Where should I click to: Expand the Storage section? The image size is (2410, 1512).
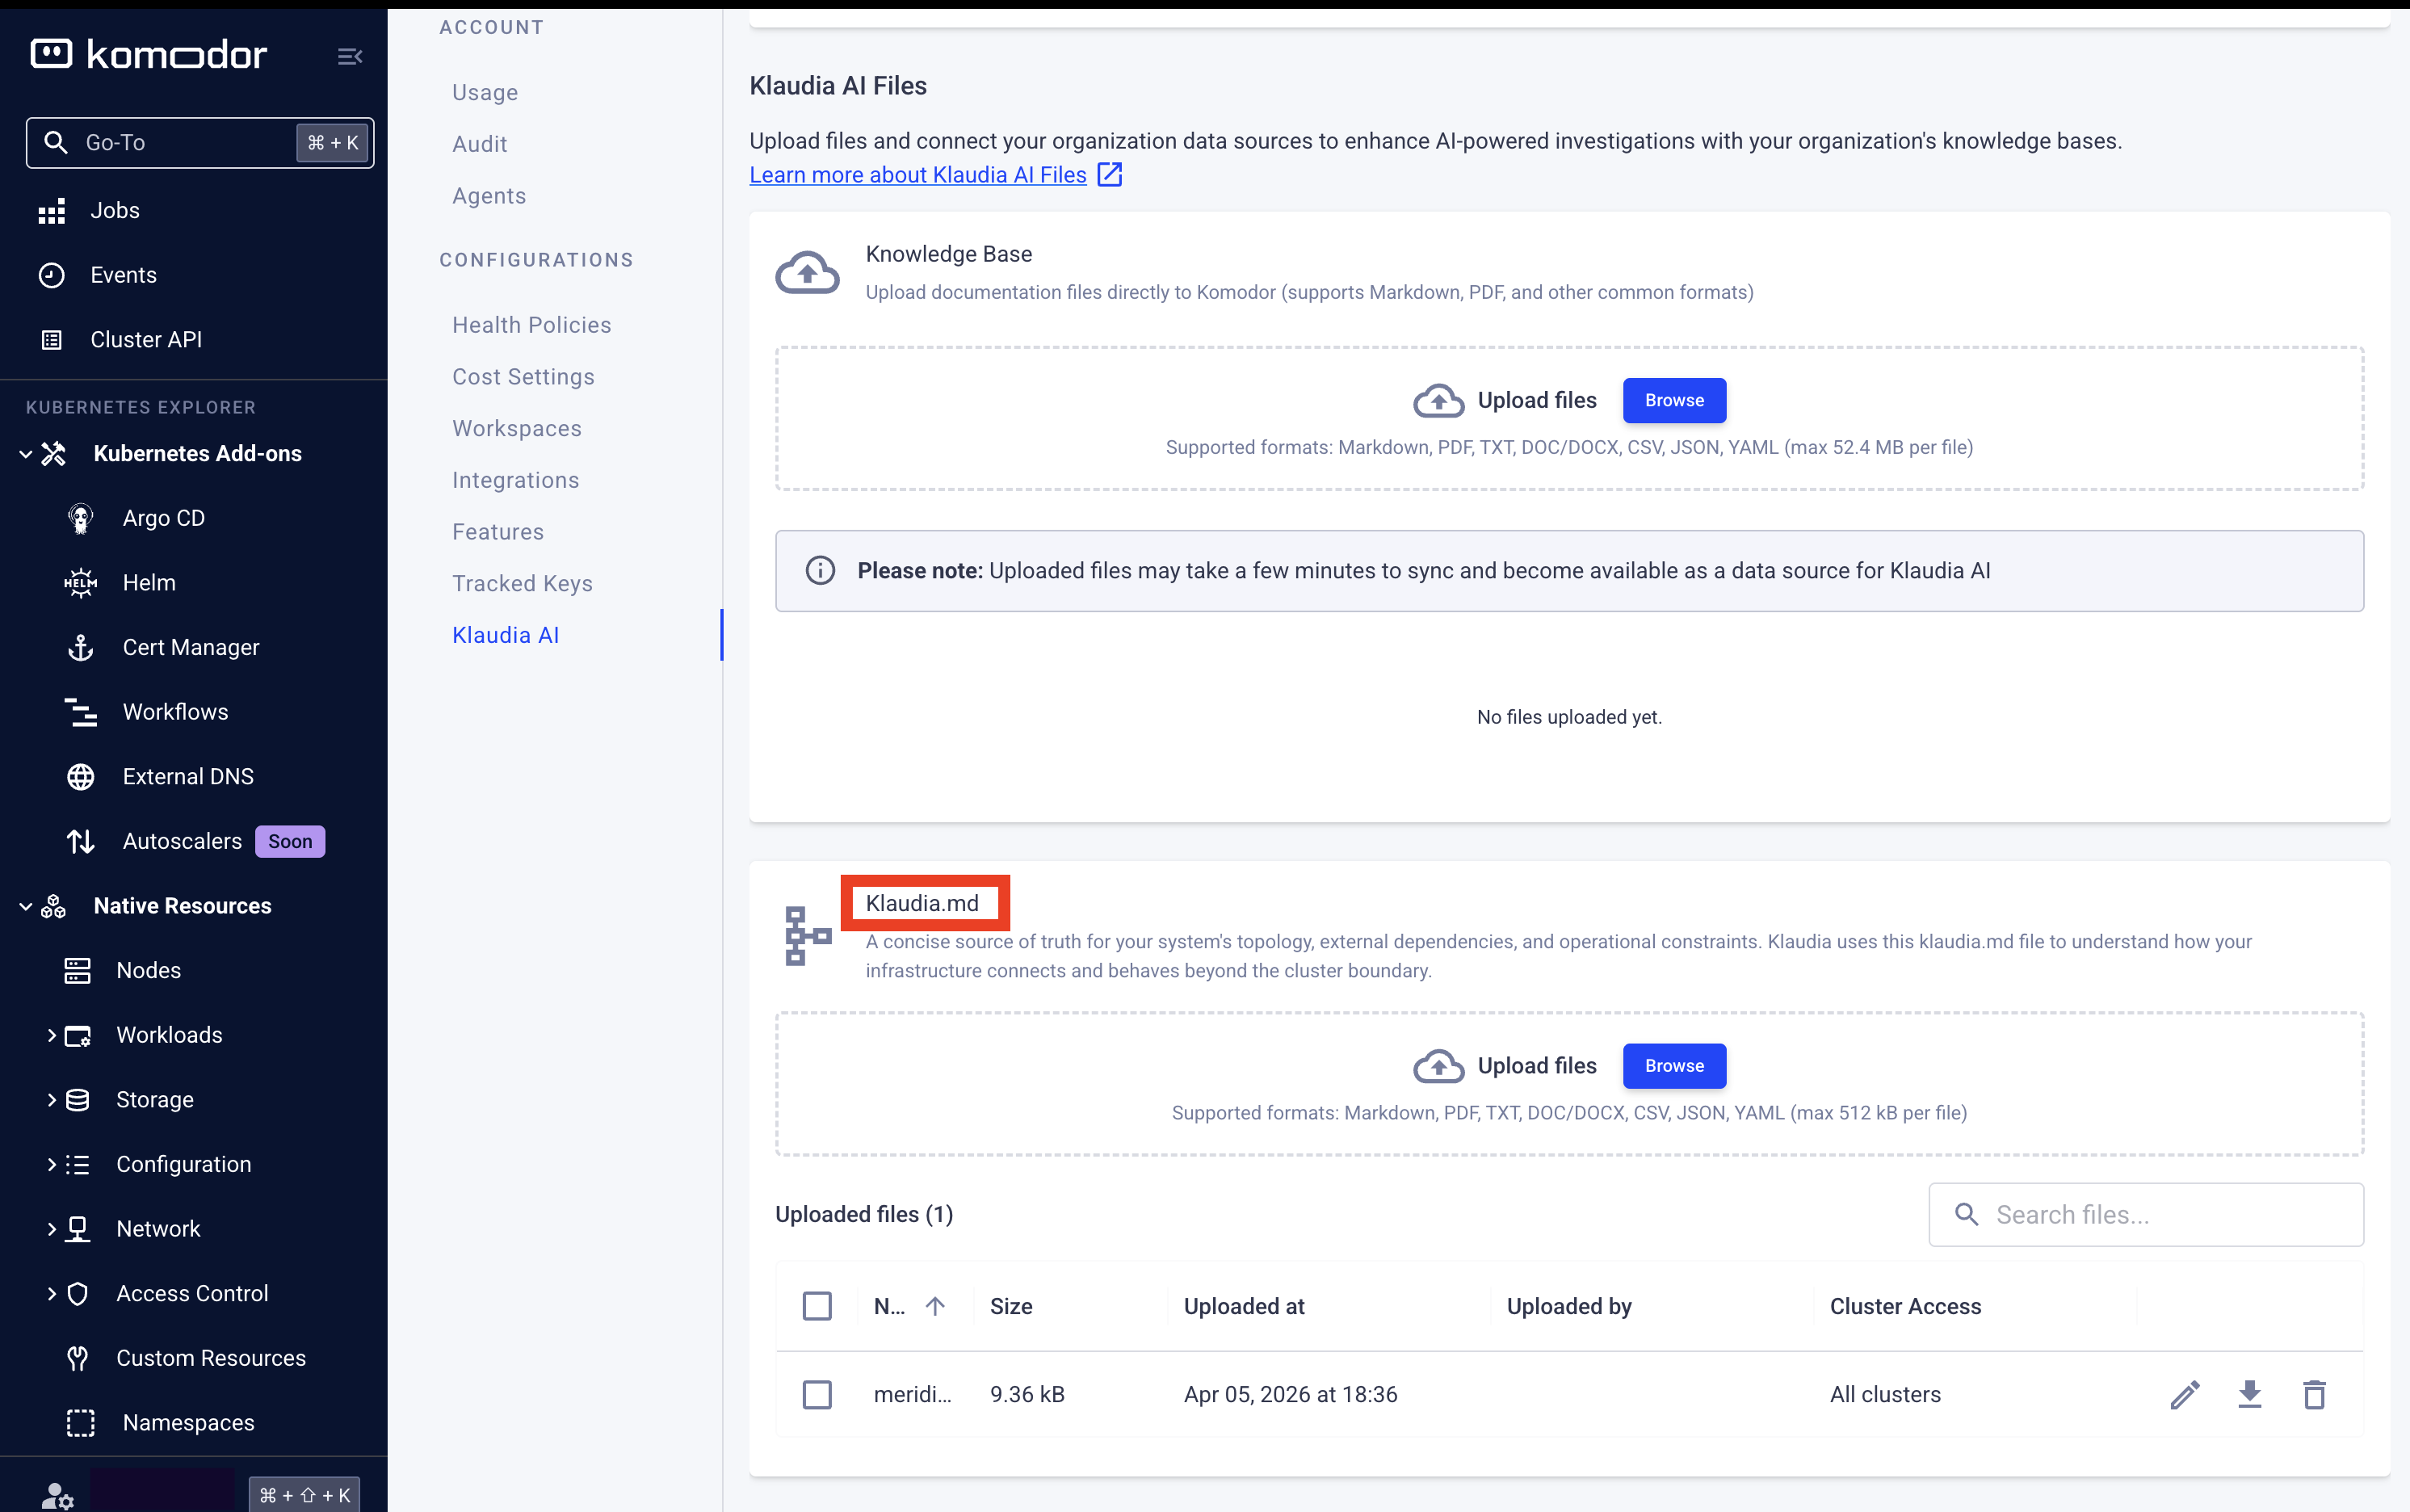coord(51,1100)
